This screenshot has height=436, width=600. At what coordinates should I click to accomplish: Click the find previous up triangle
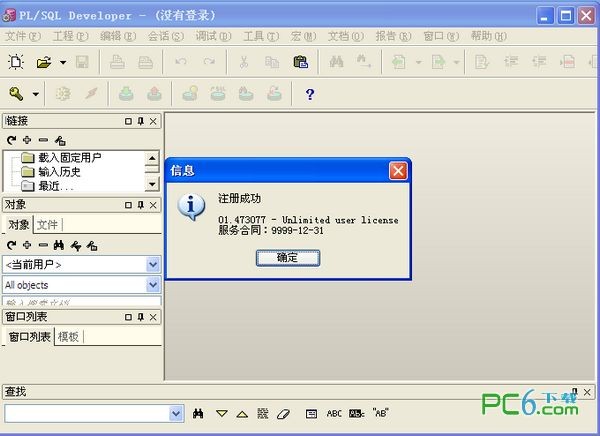click(242, 414)
